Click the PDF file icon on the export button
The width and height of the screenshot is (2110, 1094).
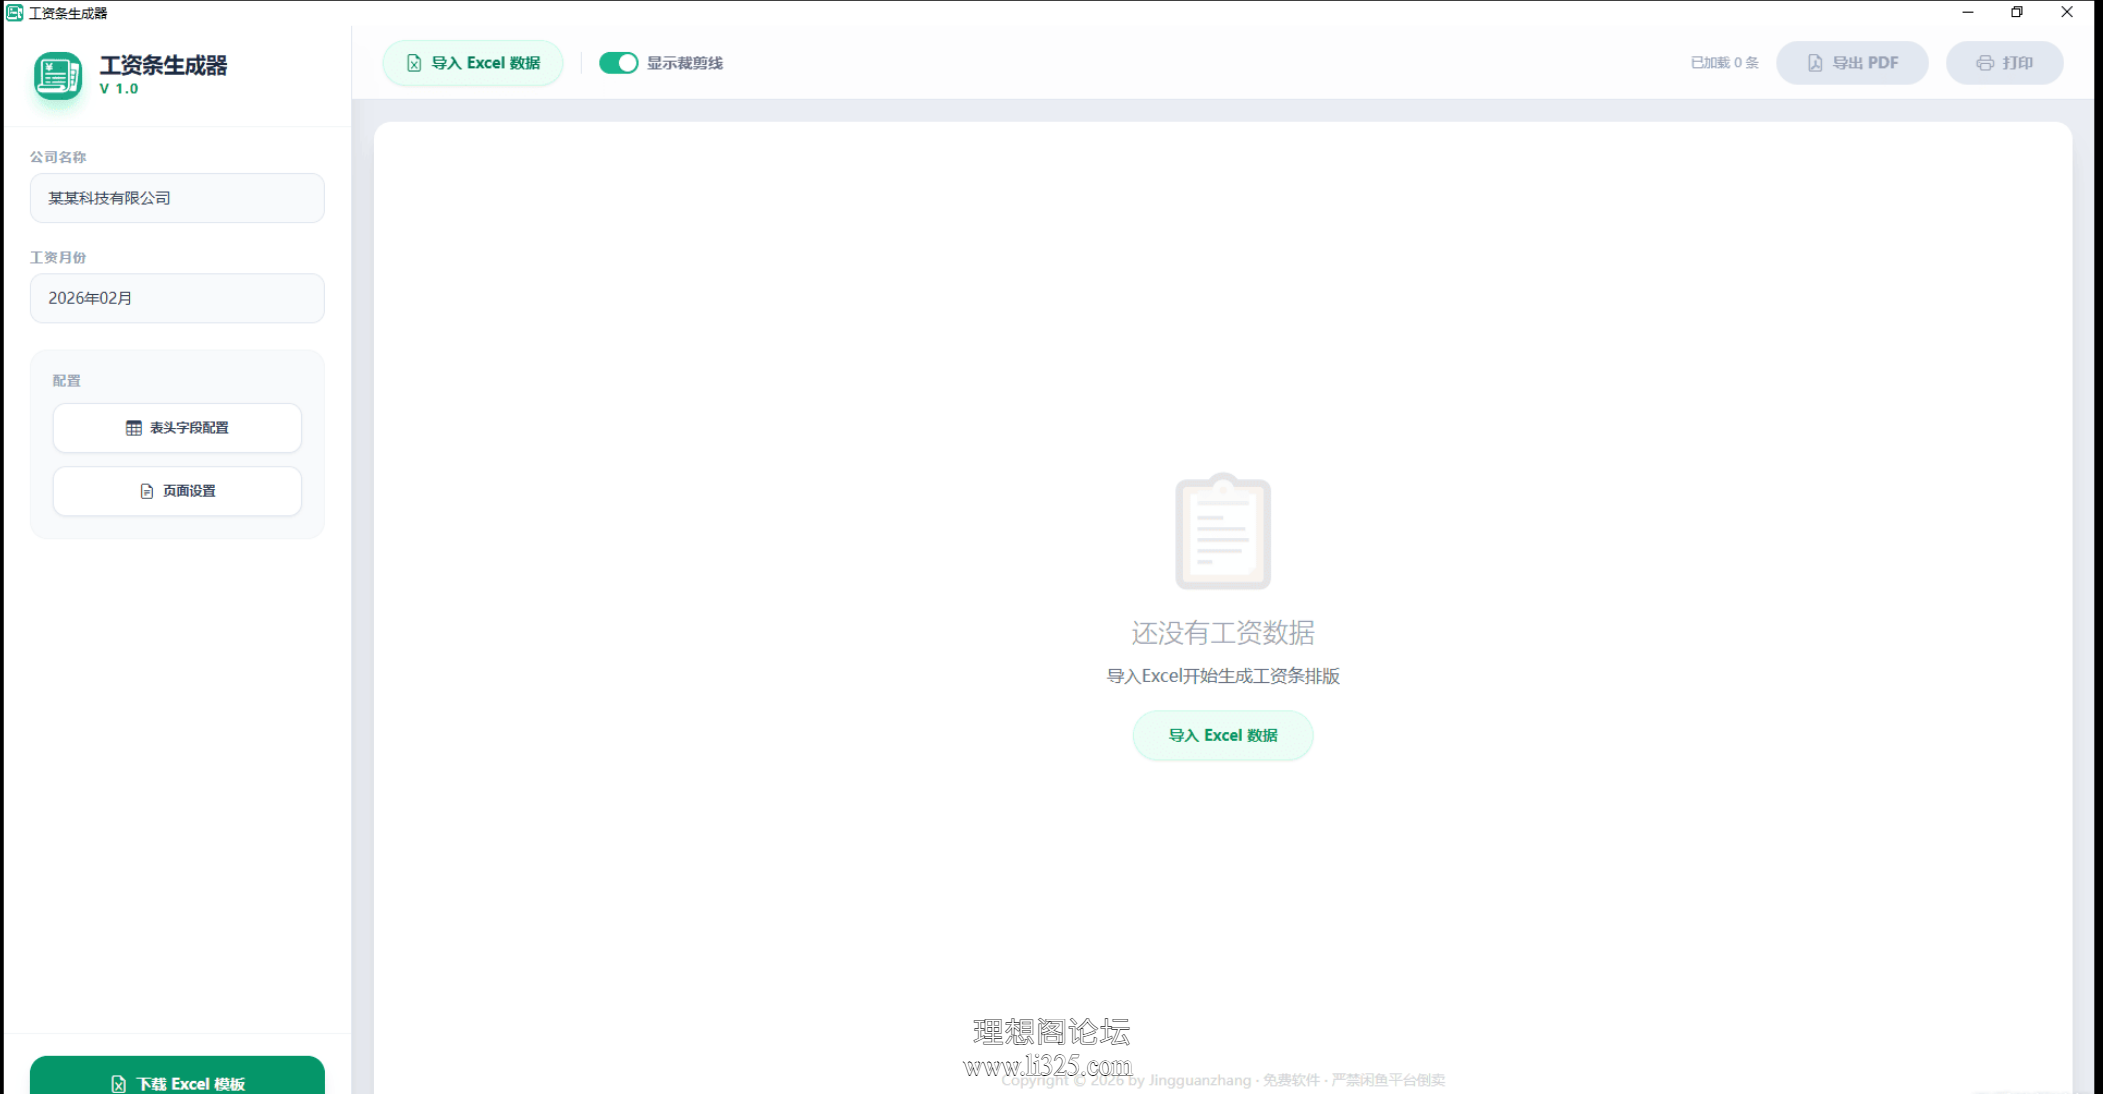1815,63
